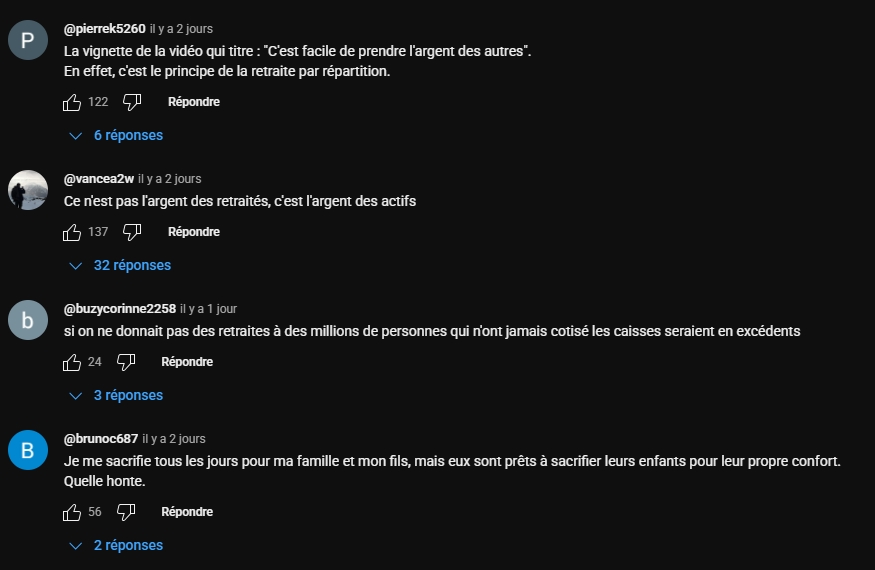Screen dimensions: 875x570
Task: Like @buzycorinne2258's comment
Action: tap(72, 362)
